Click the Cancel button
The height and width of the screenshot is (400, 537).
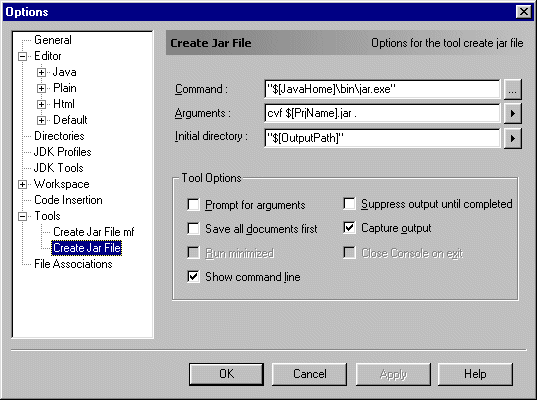point(310,374)
